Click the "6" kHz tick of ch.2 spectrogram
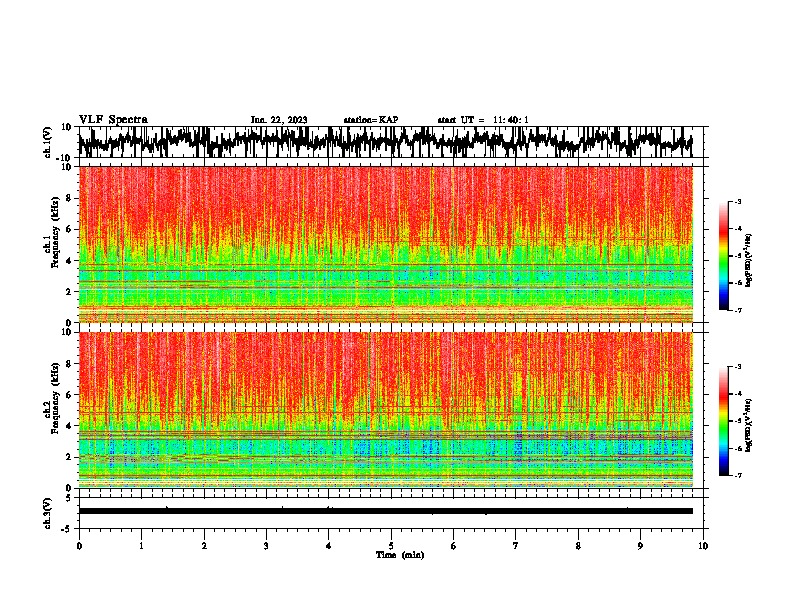The height and width of the screenshot is (612, 792). pos(69,395)
